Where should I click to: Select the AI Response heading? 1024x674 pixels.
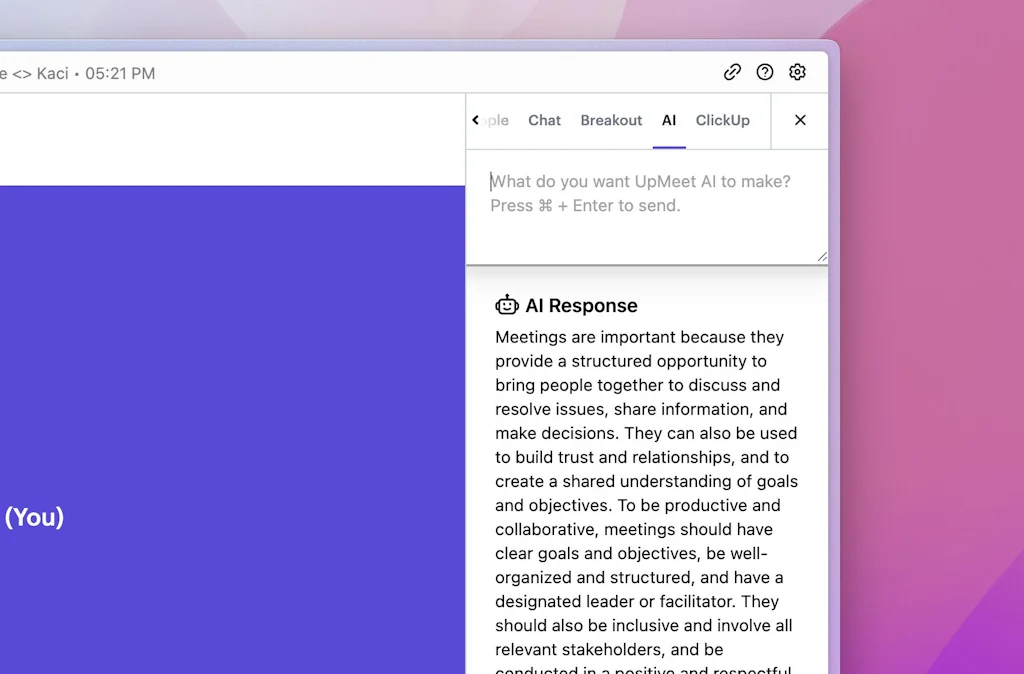pos(580,305)
